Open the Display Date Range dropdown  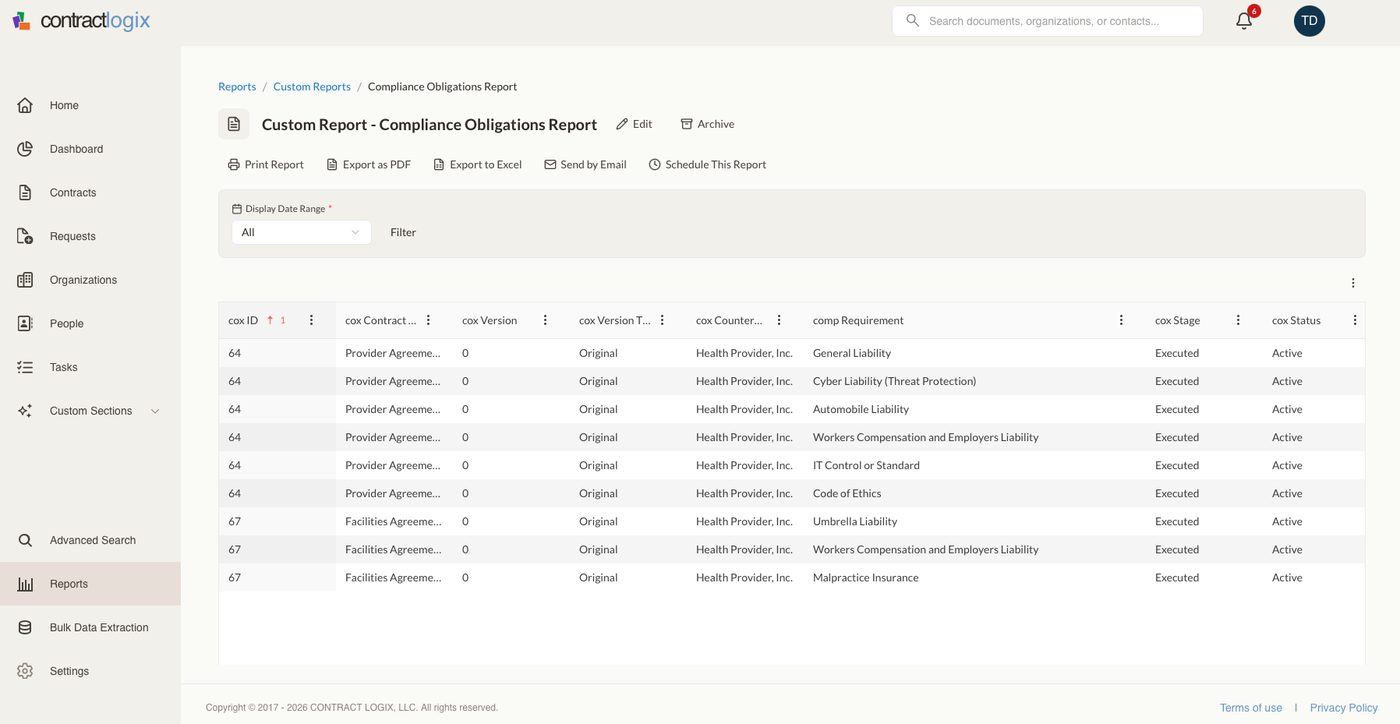(x=301, y=232)
